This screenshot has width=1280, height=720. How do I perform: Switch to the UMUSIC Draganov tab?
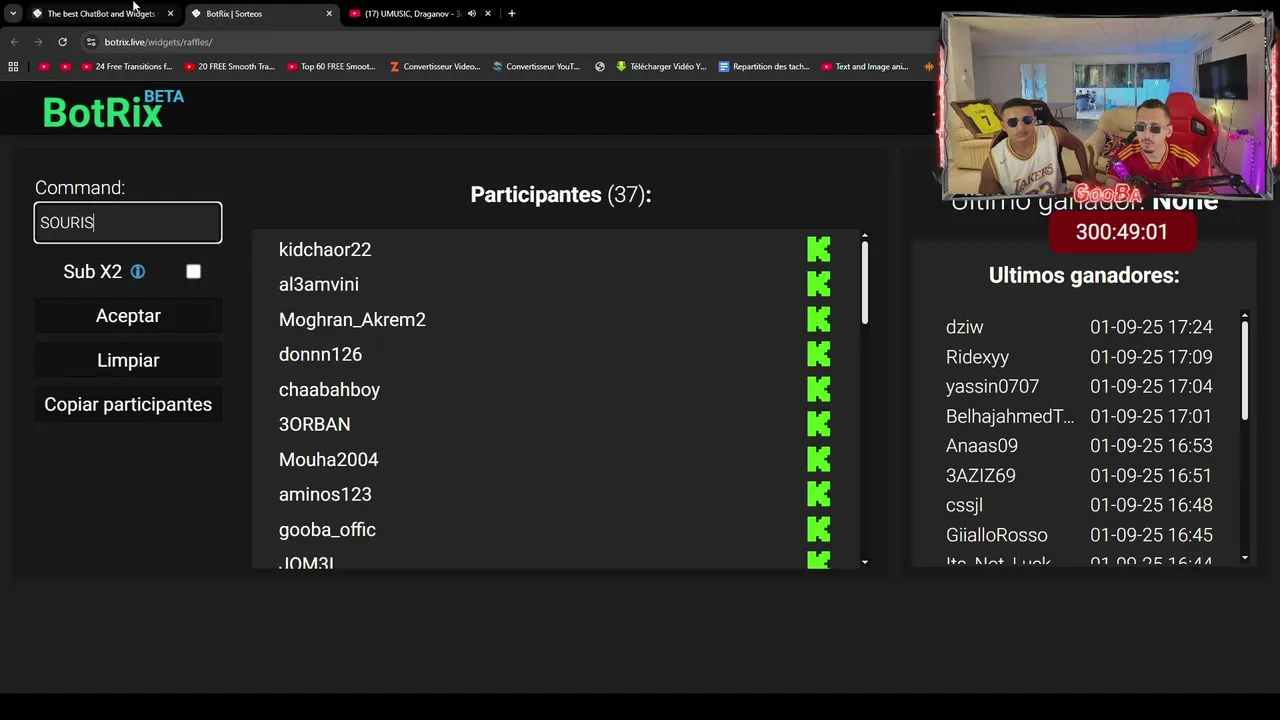click(412, 14)
